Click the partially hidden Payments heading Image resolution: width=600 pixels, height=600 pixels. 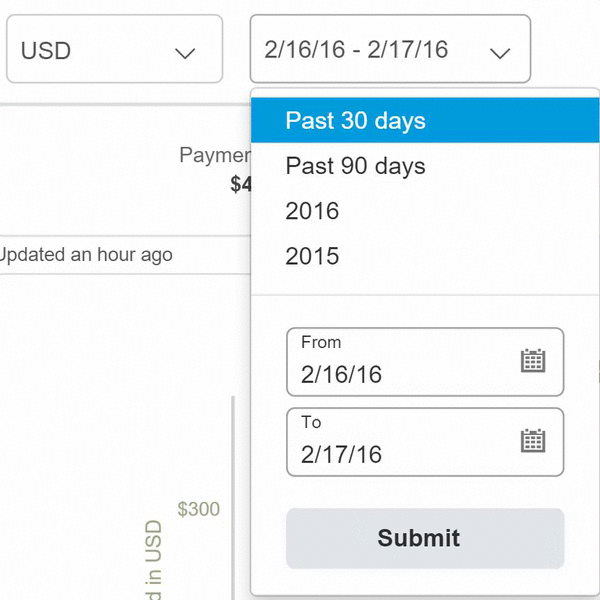pyautogui.click(x=215, y=155)
